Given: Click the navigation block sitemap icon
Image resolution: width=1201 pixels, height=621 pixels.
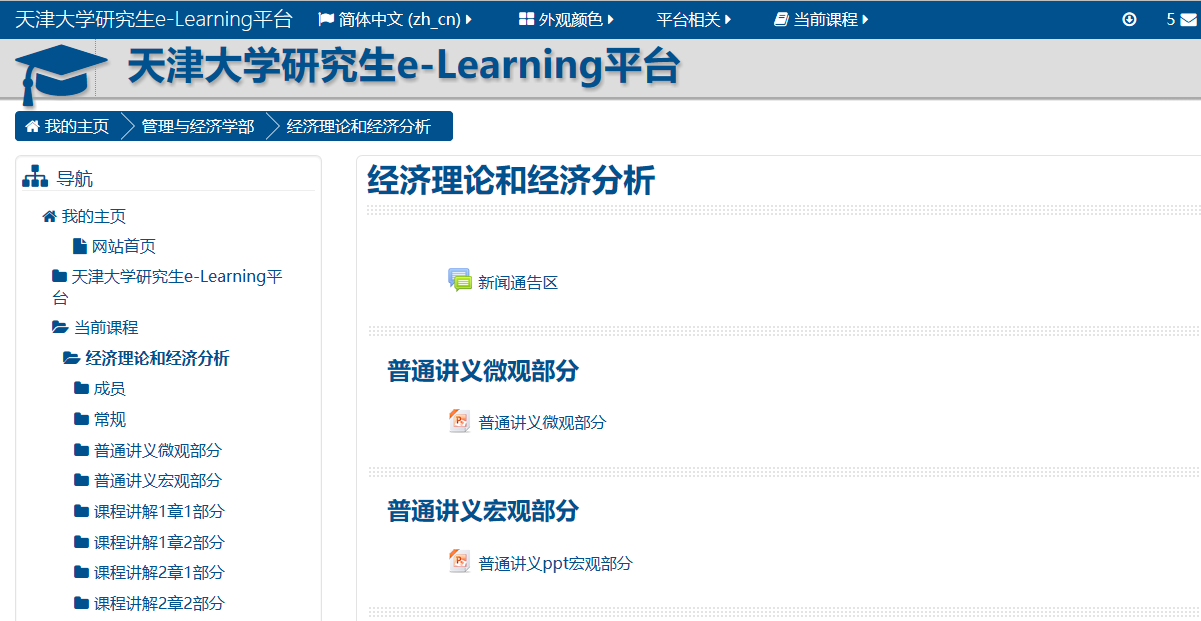Looking at the screenshot, I should [35, 177].
